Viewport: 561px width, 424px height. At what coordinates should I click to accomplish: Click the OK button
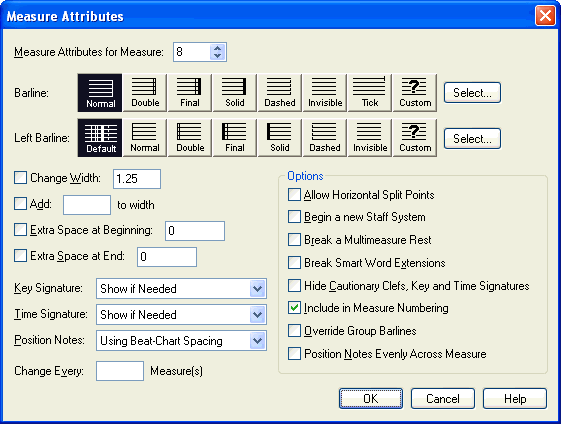tap(371, 398)
